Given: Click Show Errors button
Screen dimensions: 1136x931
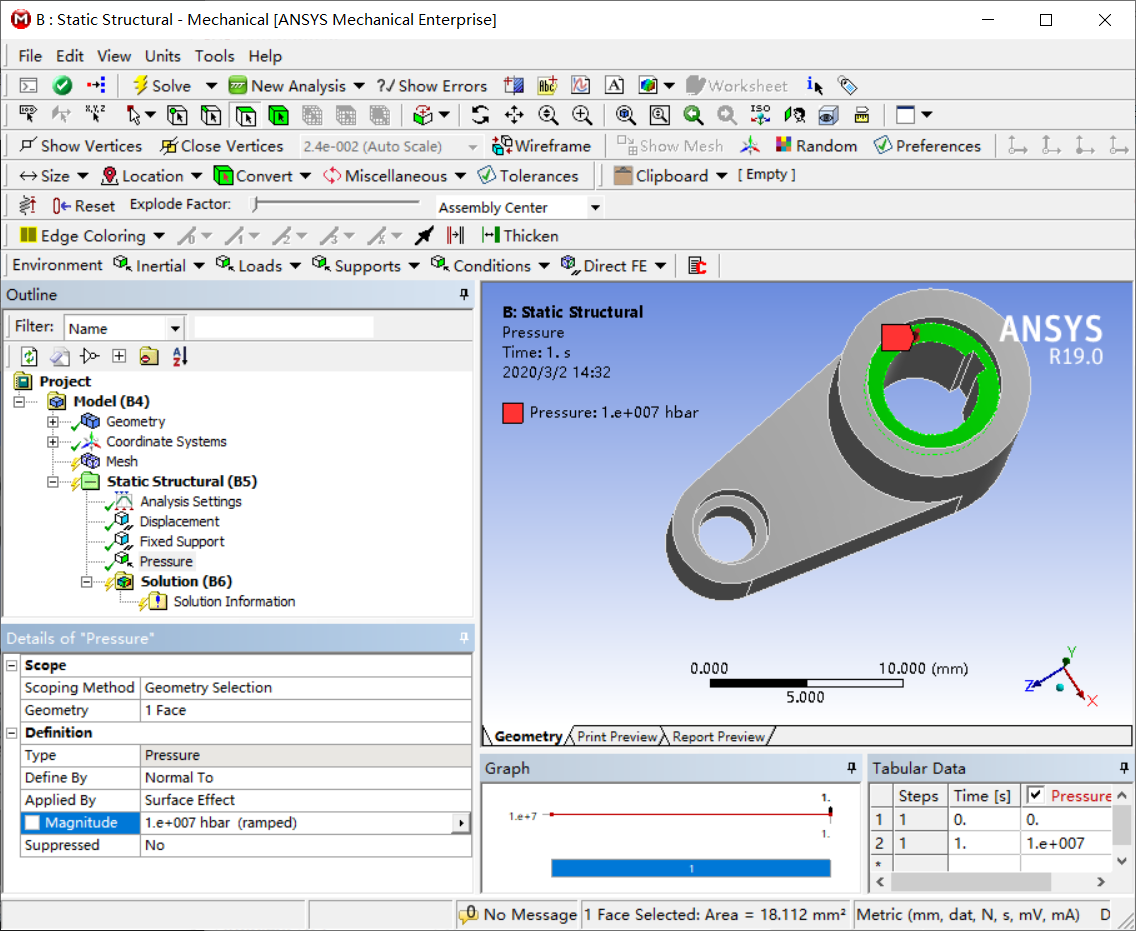Looking at the screenshot, I should click(432, 86).
